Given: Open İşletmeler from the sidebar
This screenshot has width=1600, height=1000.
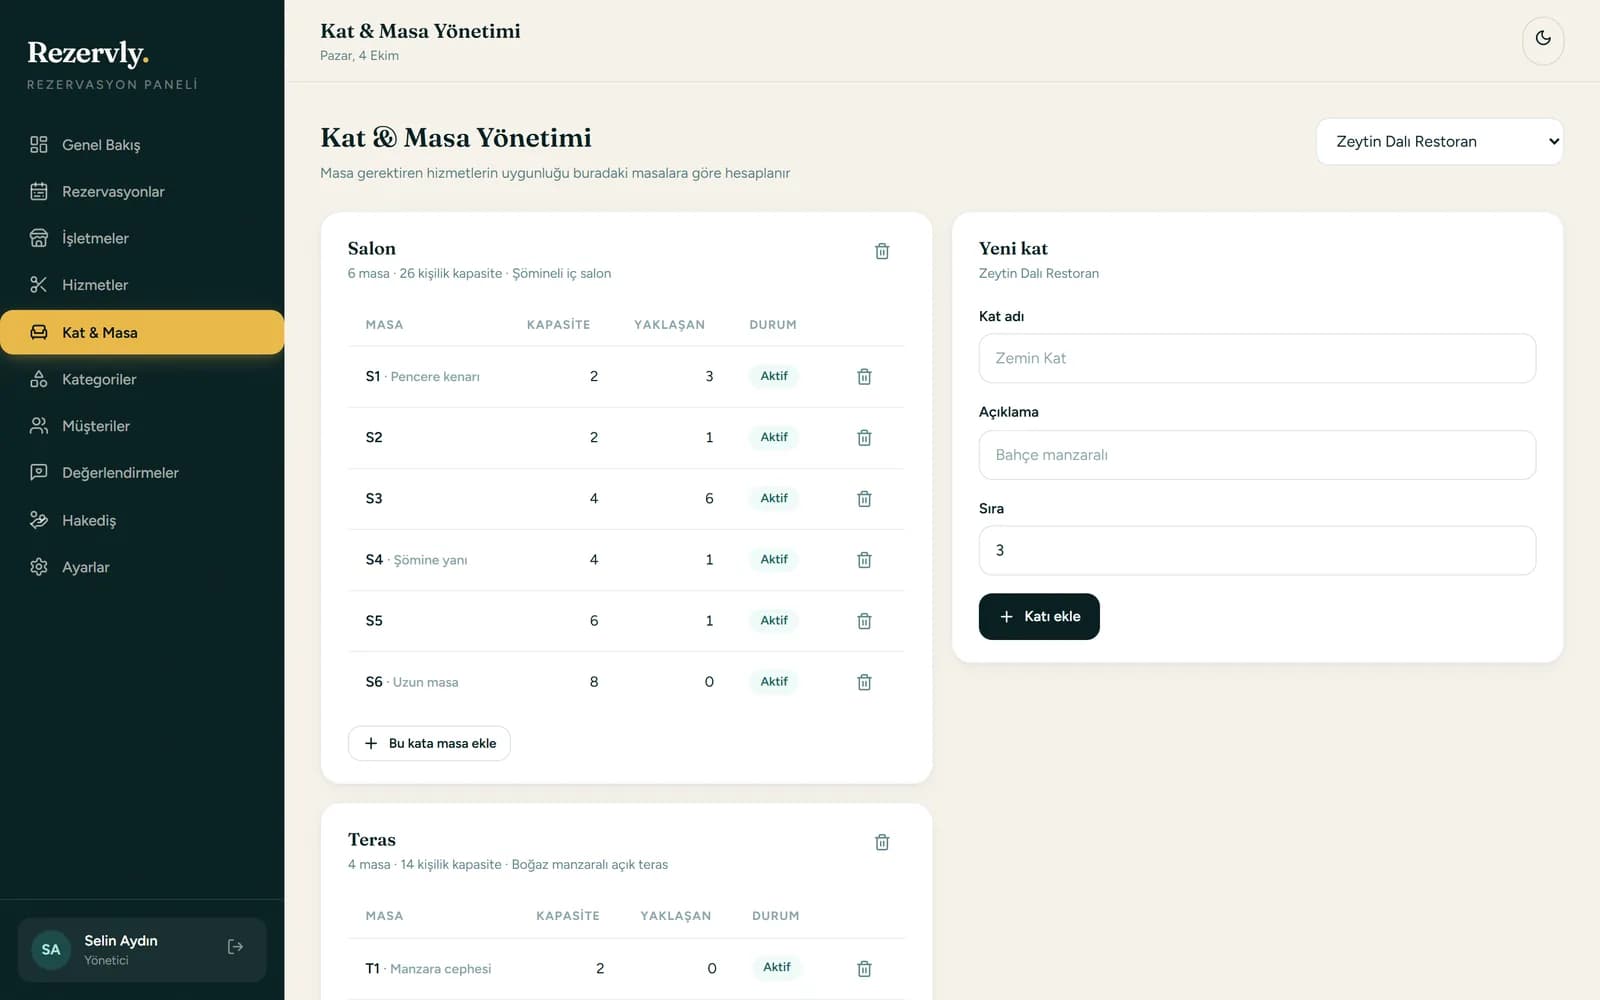Looking at the screenshot, I should click(x=142, y=238).
